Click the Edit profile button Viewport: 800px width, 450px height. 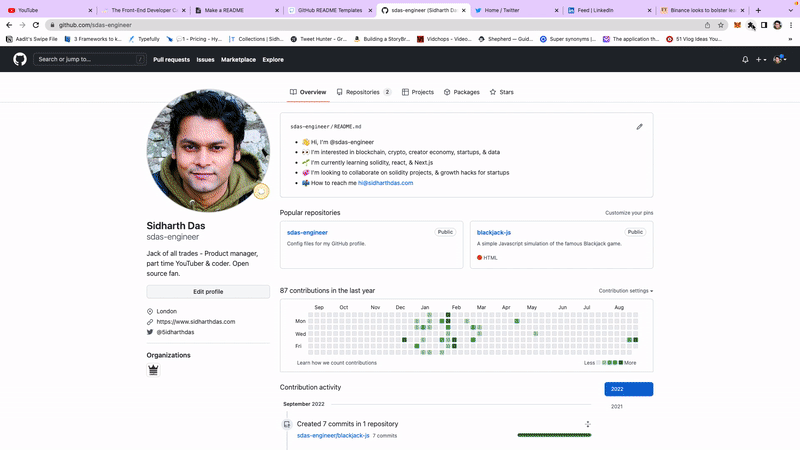point(208,292)
